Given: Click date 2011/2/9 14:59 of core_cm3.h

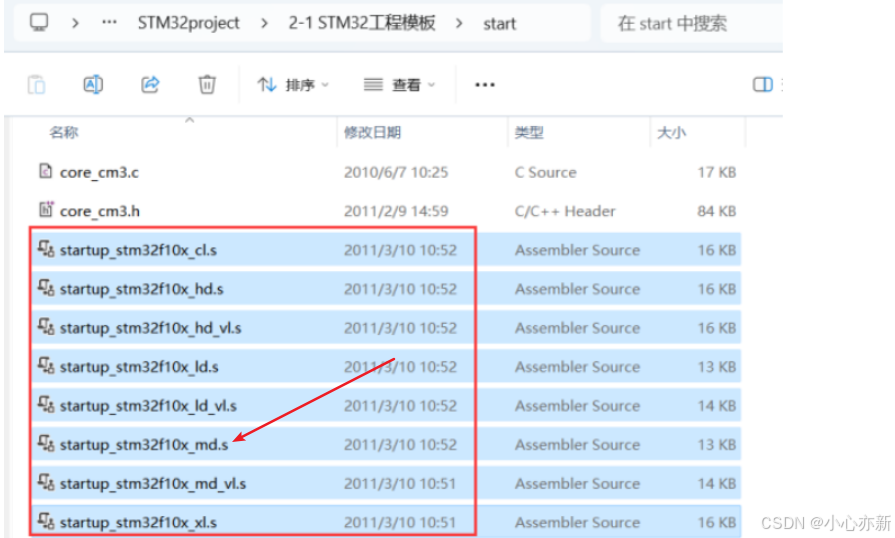Looking at the screenshot, I should [x=396, y=211].
